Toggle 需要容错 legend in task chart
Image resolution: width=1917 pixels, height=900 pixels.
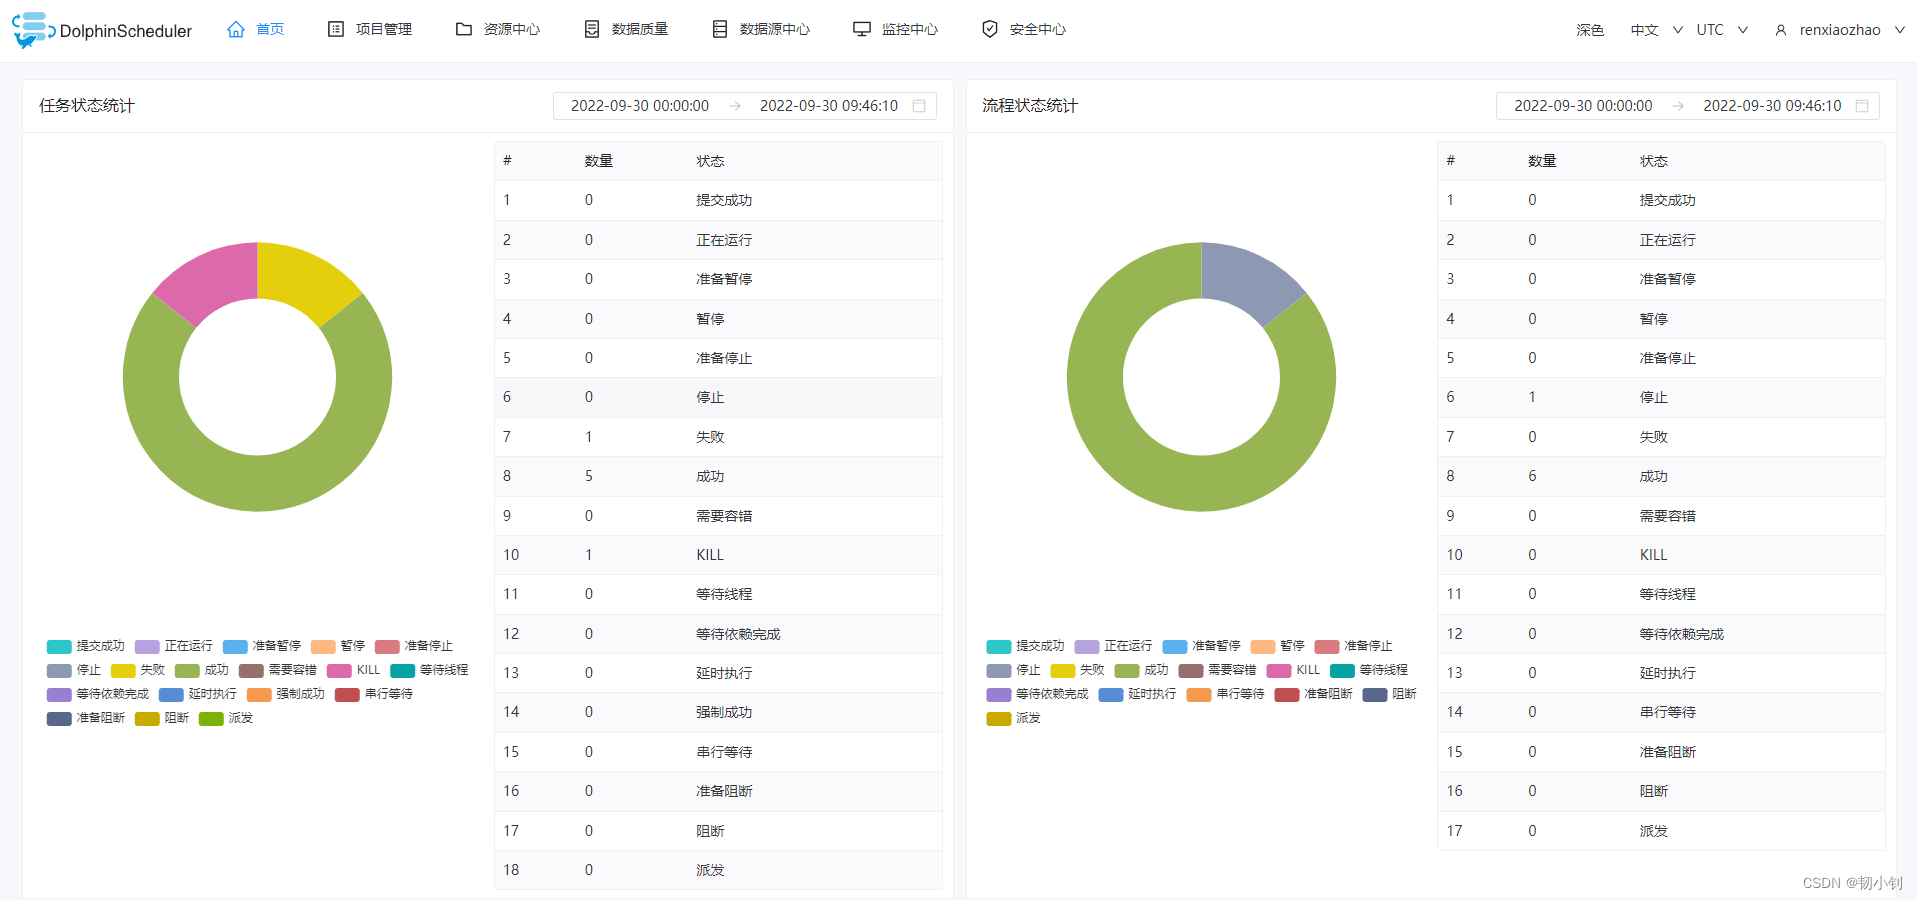[278, 670]
